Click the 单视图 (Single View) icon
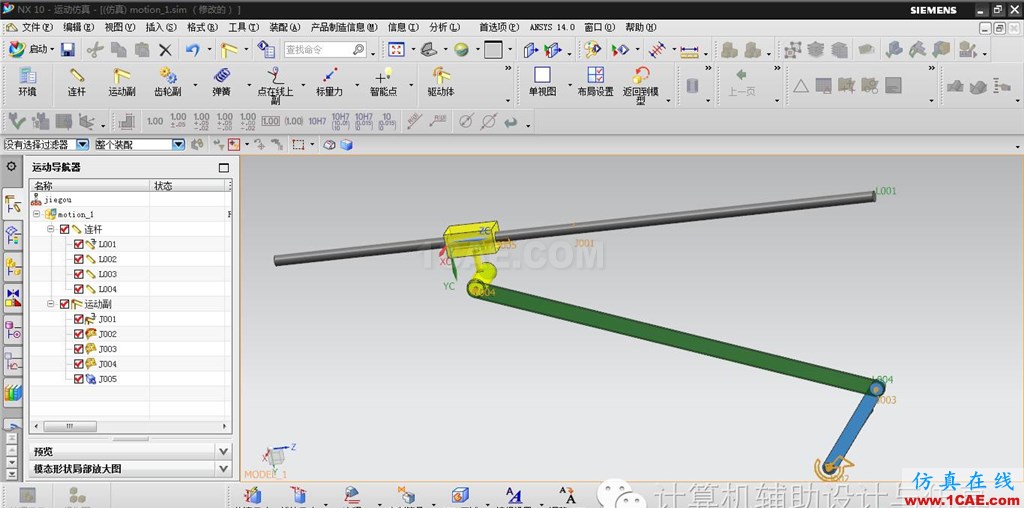 pos(542,82)
